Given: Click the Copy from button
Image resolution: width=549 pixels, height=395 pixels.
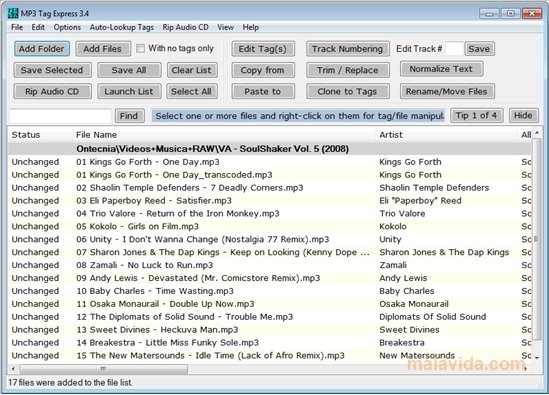Looking at the screenshot, I should (x=263, y=70).
